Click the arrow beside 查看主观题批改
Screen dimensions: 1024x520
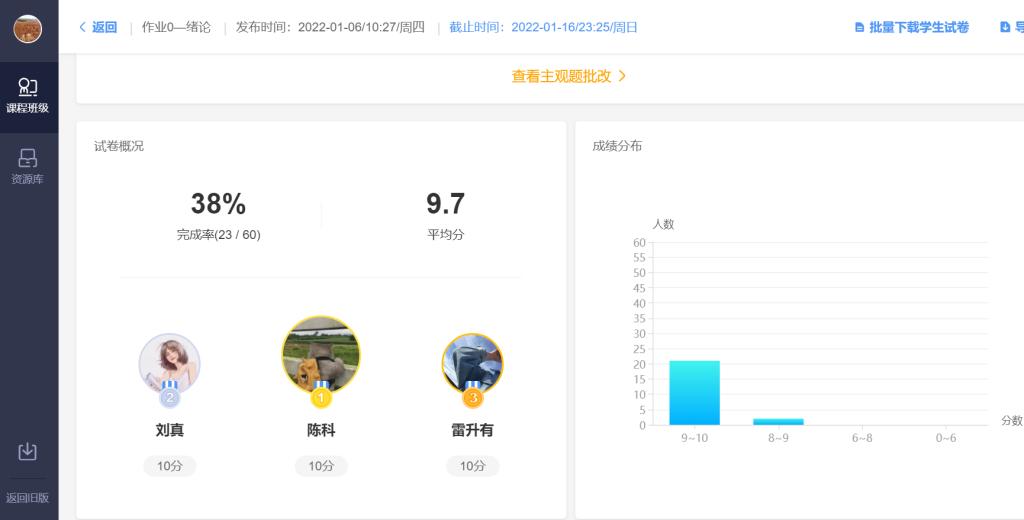coord(622,76)
